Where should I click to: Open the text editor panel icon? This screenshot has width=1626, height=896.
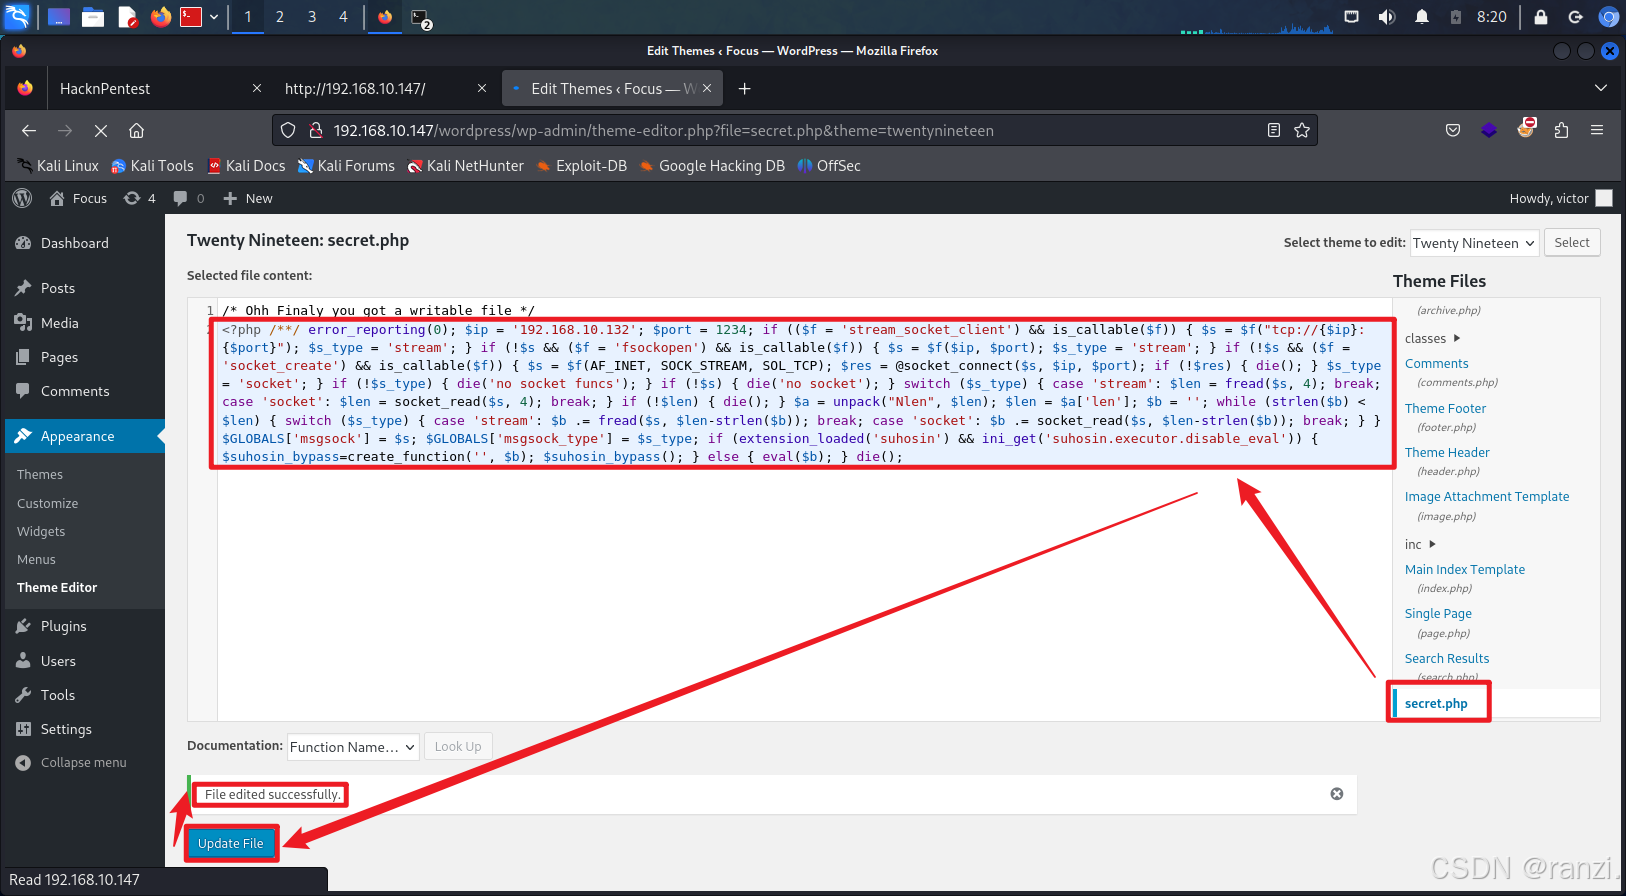click(x=127, y=17)
